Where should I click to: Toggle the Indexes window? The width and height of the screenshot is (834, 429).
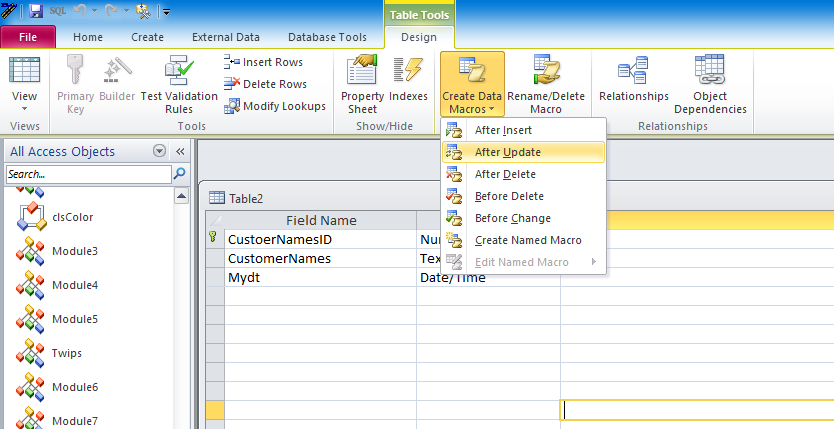click(x=408, y=78)
